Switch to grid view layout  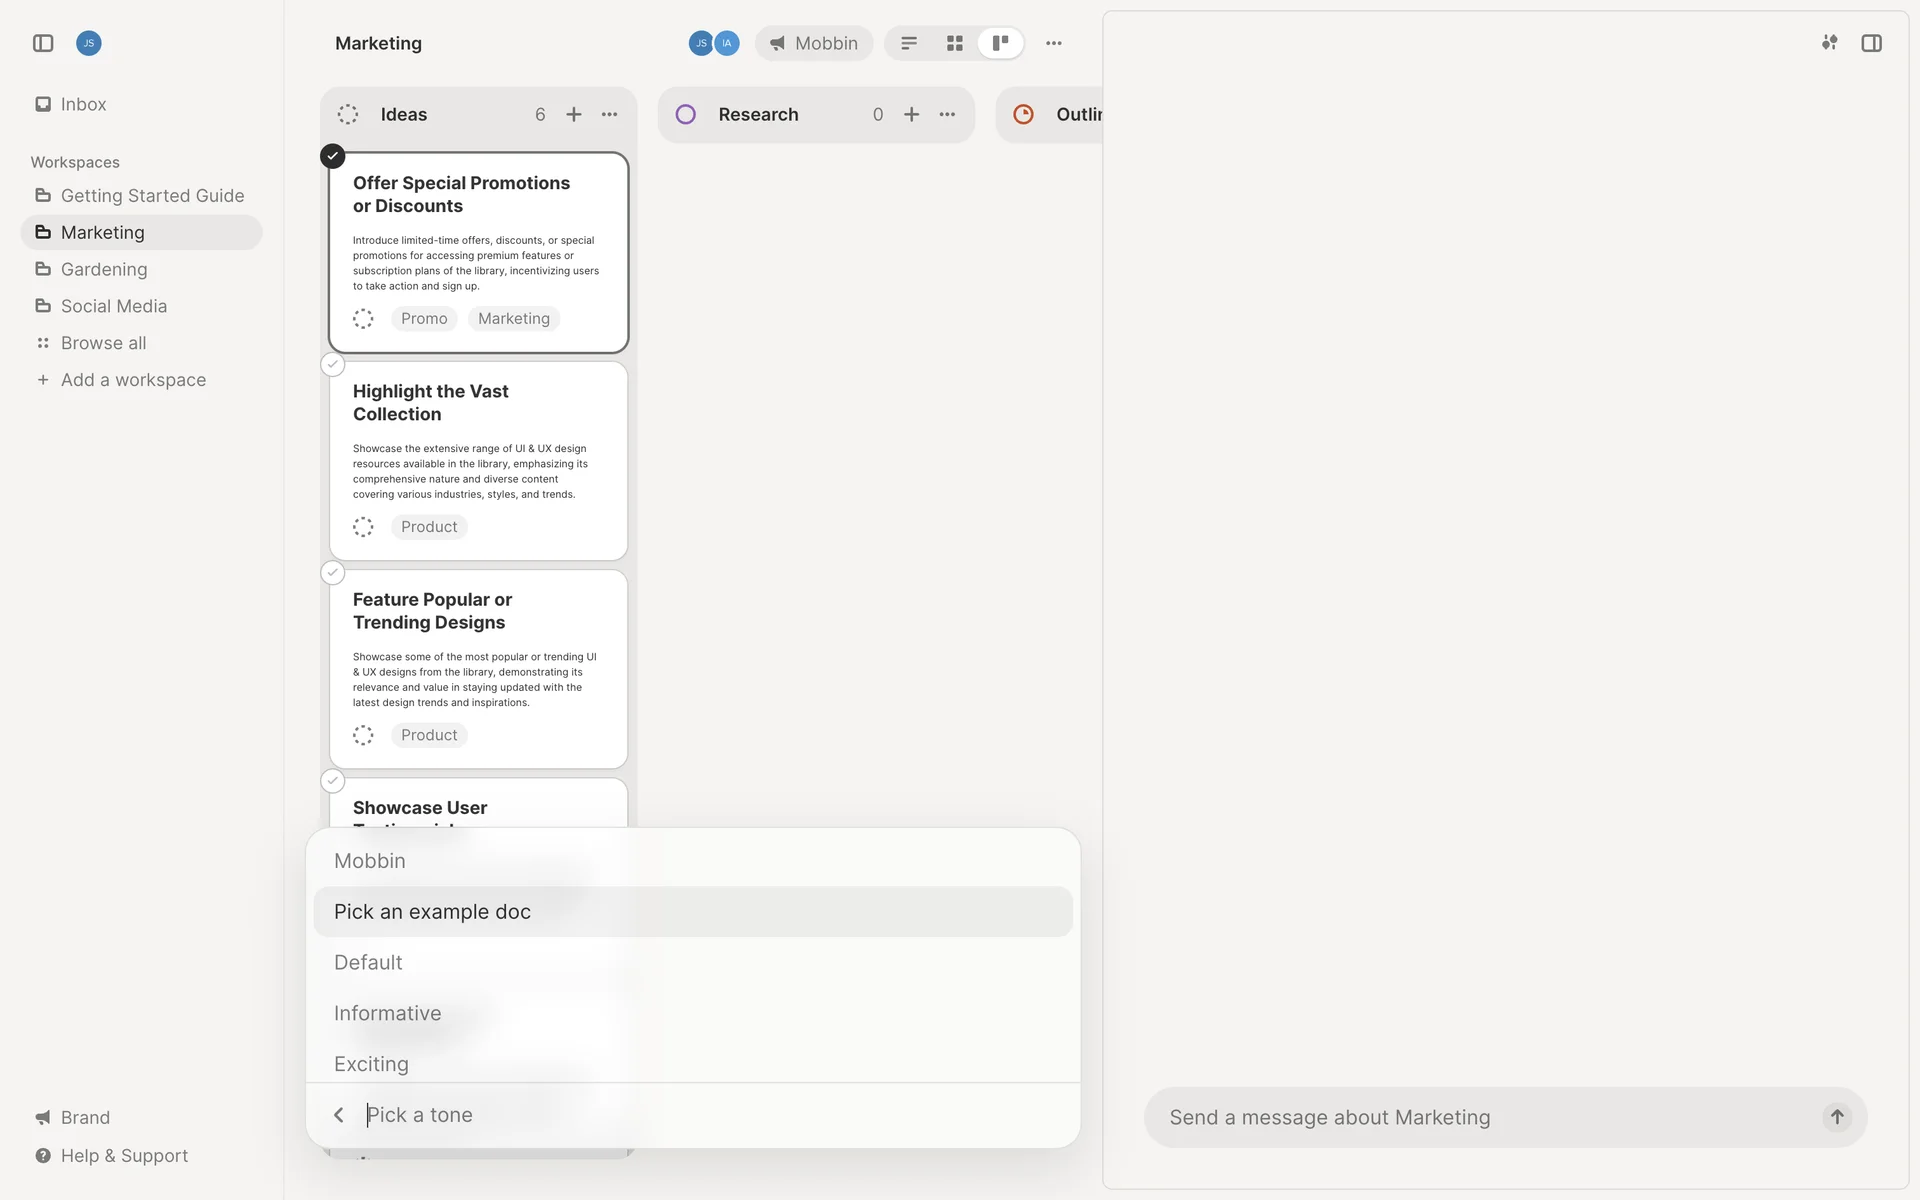click(x=954, y=43)
